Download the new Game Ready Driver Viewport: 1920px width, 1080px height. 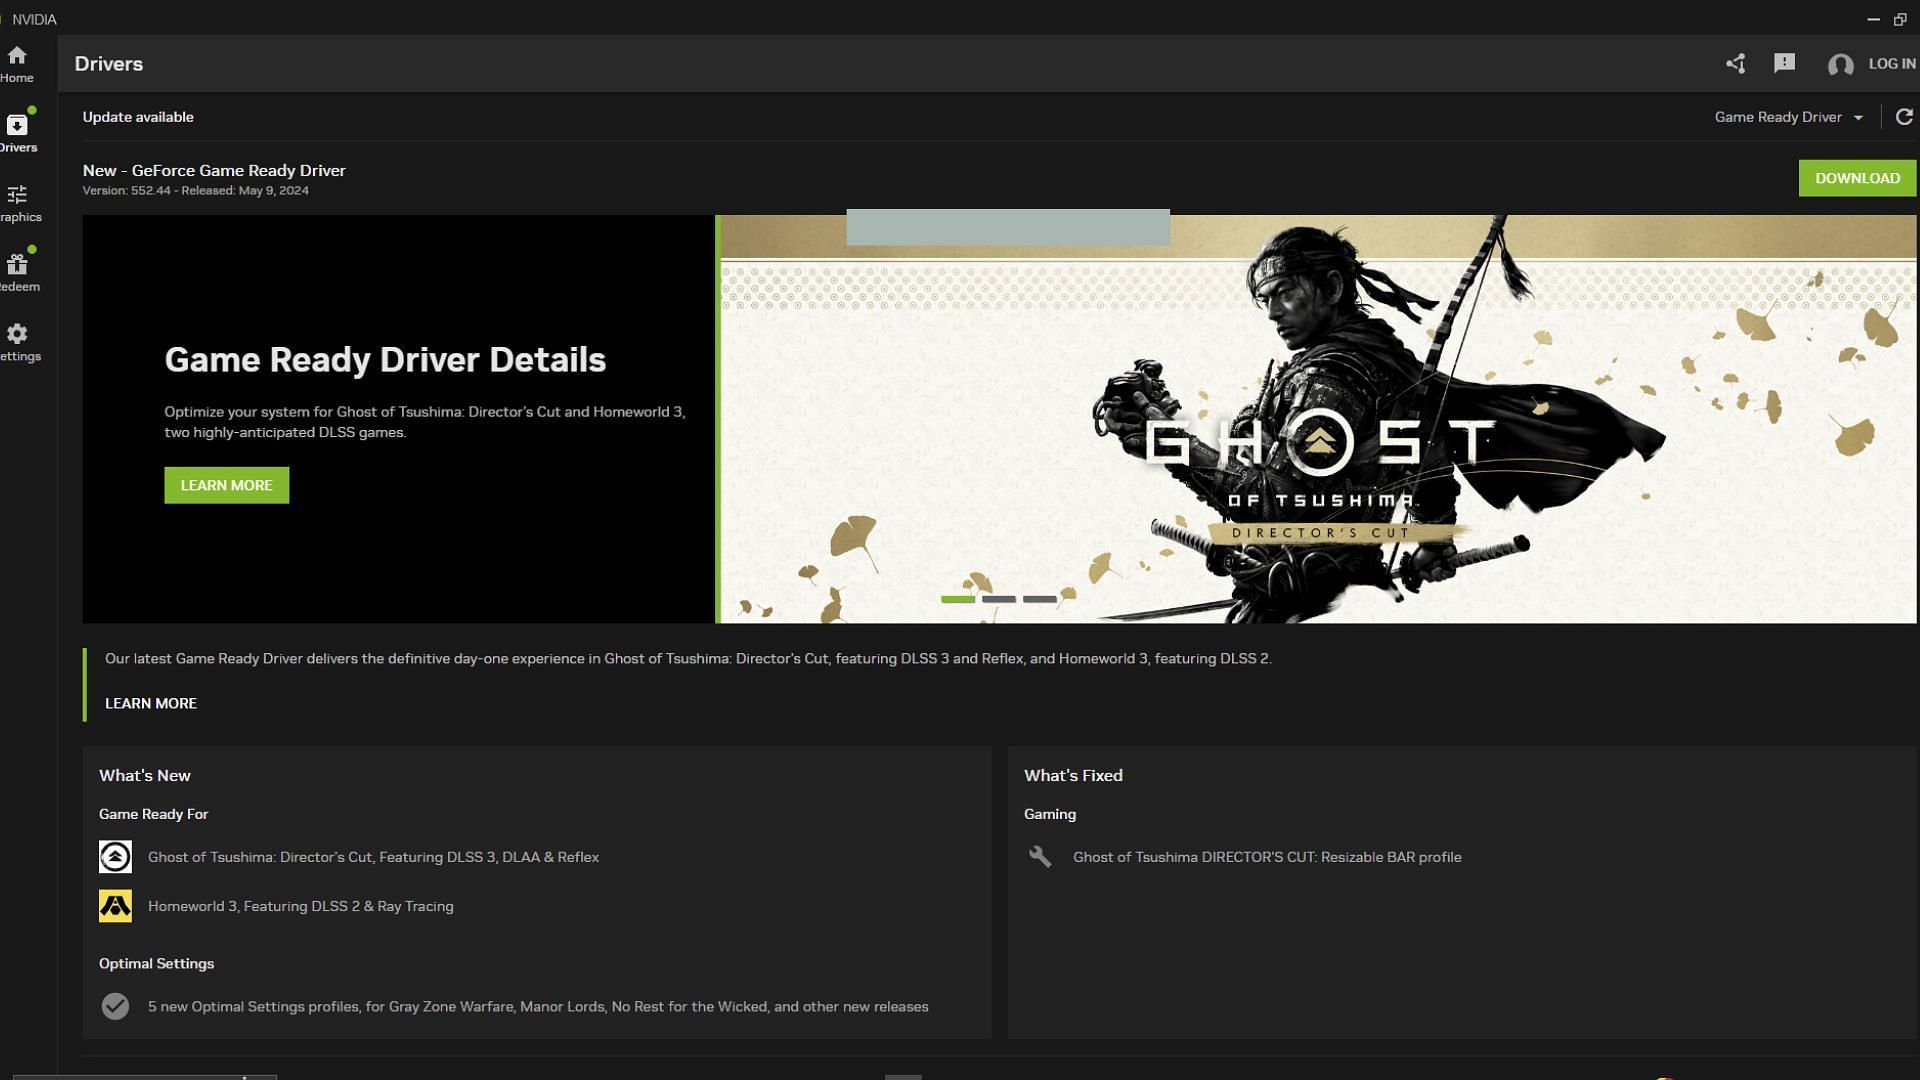(1857, 178)
